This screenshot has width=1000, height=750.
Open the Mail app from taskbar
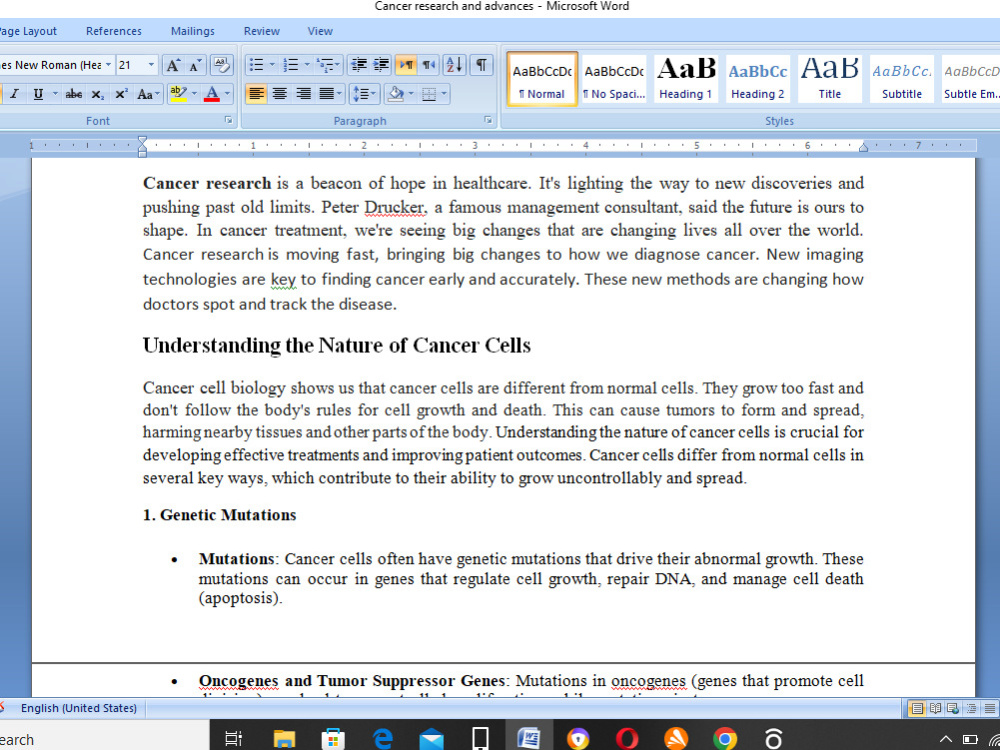tap(431, 739)
